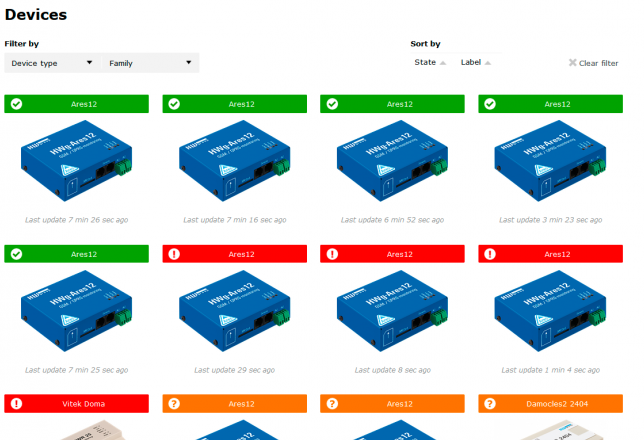This screenshot has height=440, width=644.
Task: Click OK check icon, device updated 7 min 25 sec ago
Action: click(16, 254)
